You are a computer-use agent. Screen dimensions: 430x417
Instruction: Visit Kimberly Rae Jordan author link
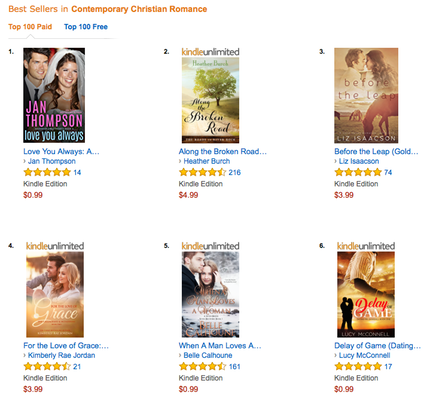click(x=61, y=355)
